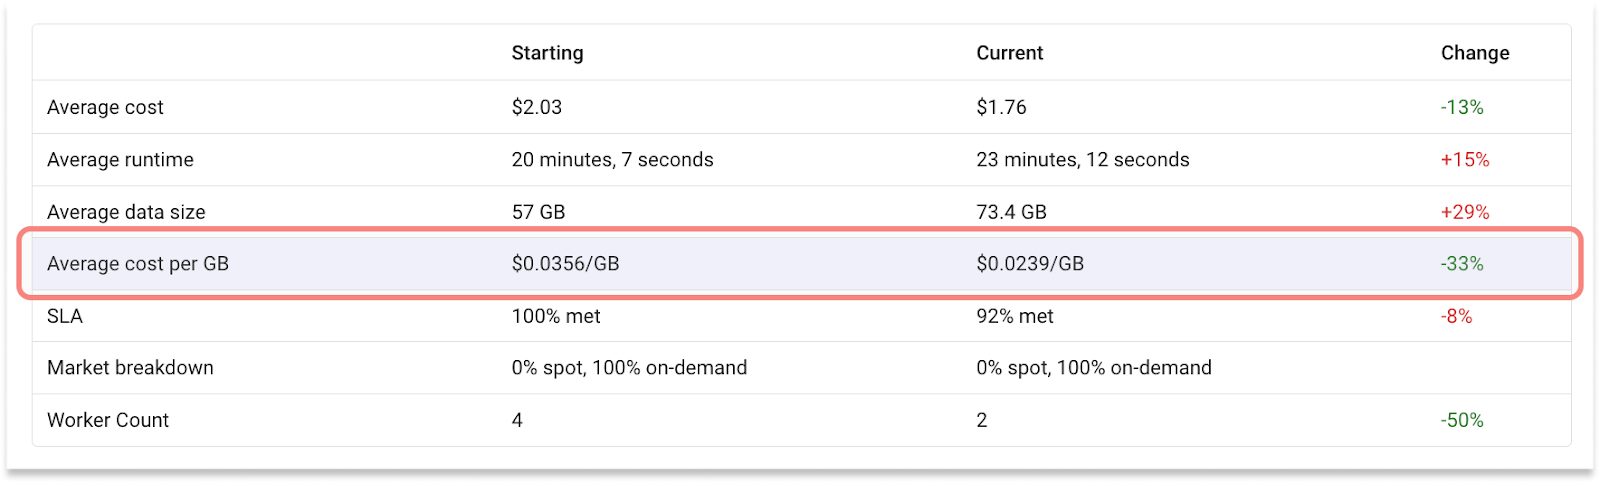
Task: Click the +29% data size change
Action: point(1465,212)
